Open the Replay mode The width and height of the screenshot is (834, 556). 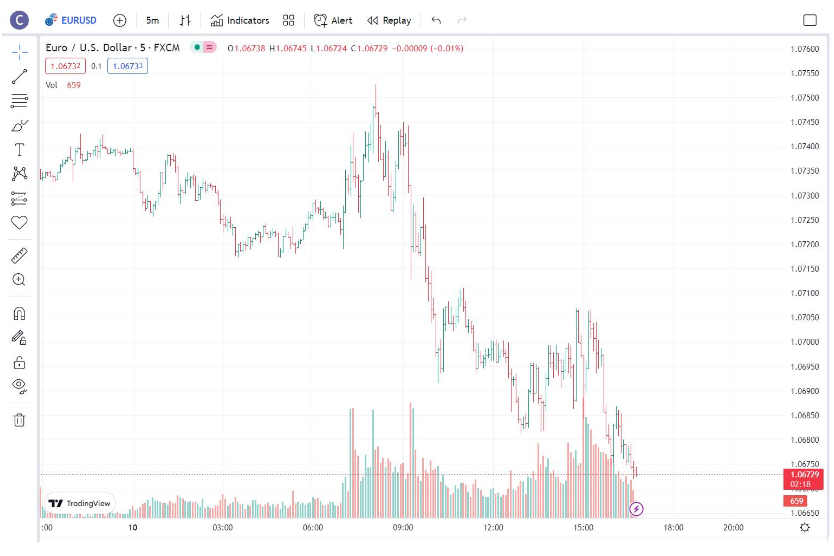(x=389, y=20)
